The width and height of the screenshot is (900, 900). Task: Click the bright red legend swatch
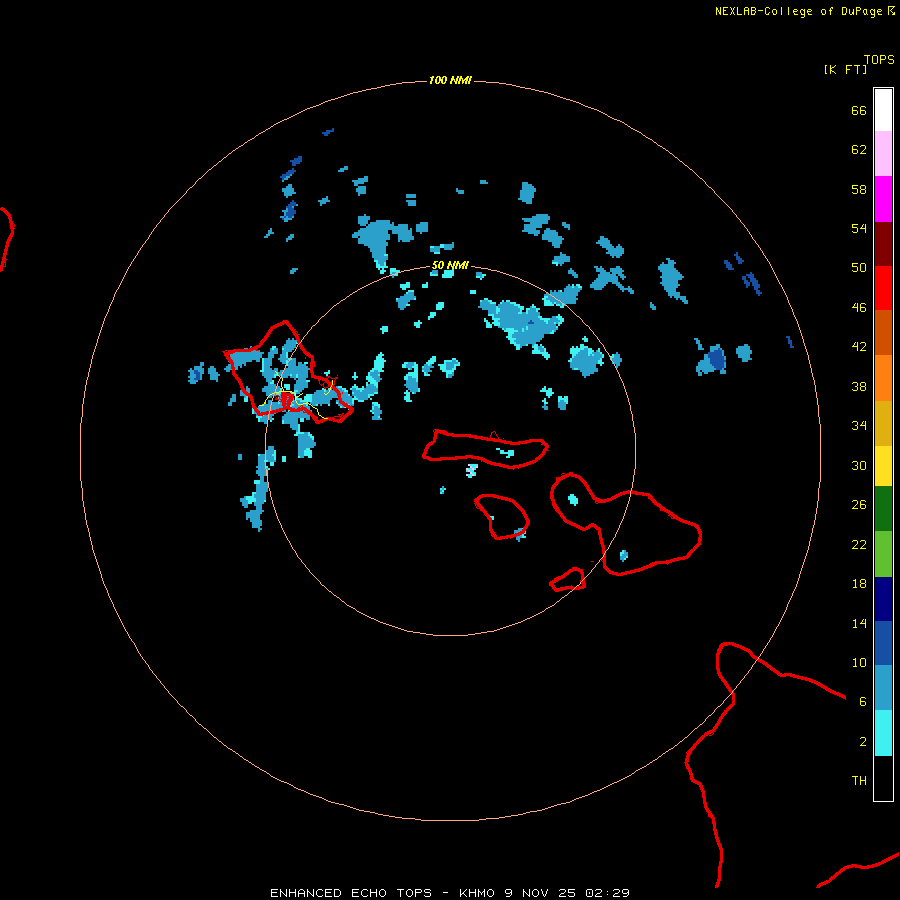pos(883,288)
